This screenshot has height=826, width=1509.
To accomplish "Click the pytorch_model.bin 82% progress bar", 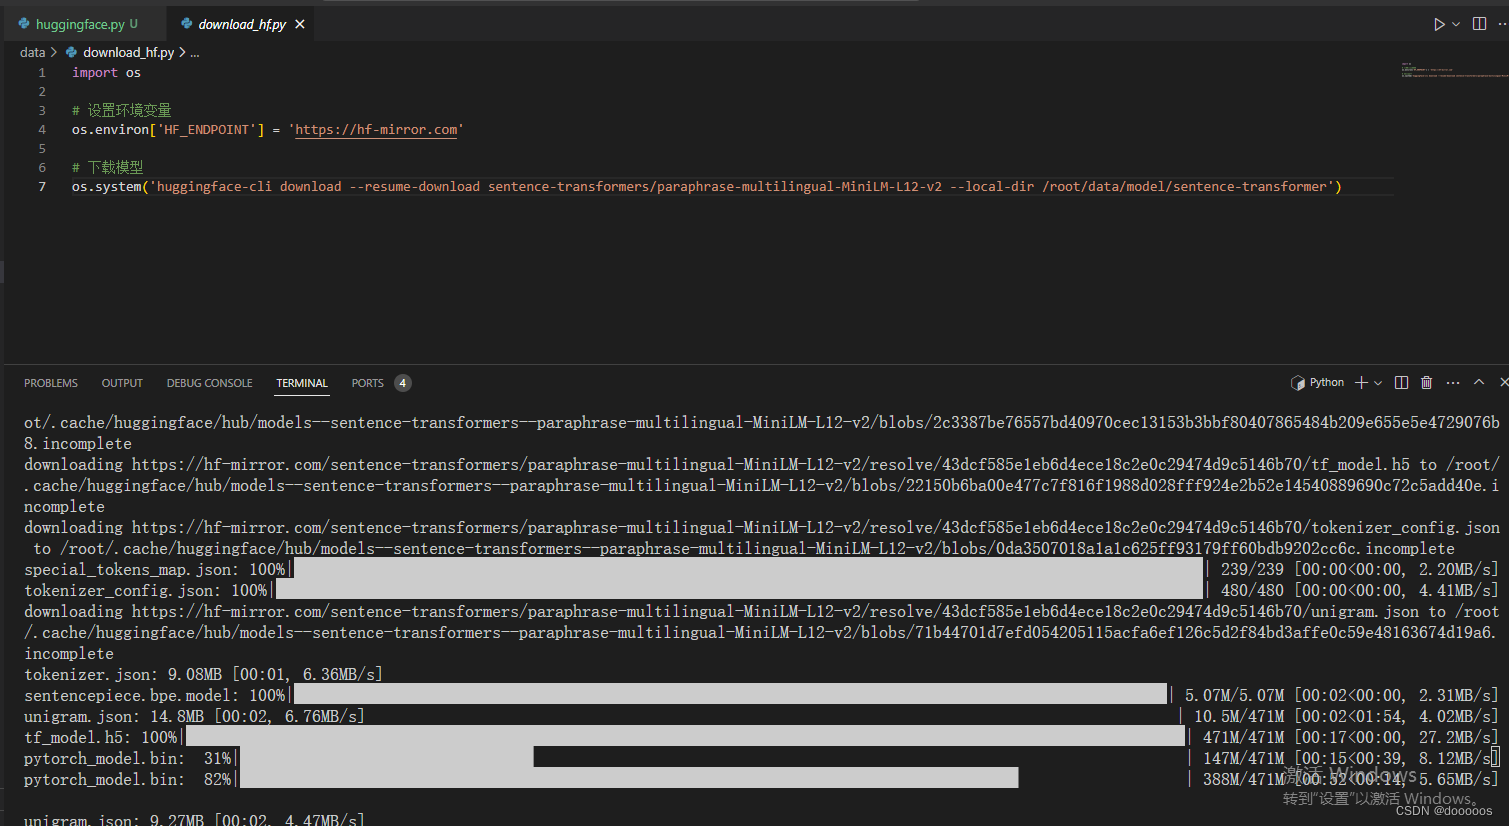I will click(628, 780).
